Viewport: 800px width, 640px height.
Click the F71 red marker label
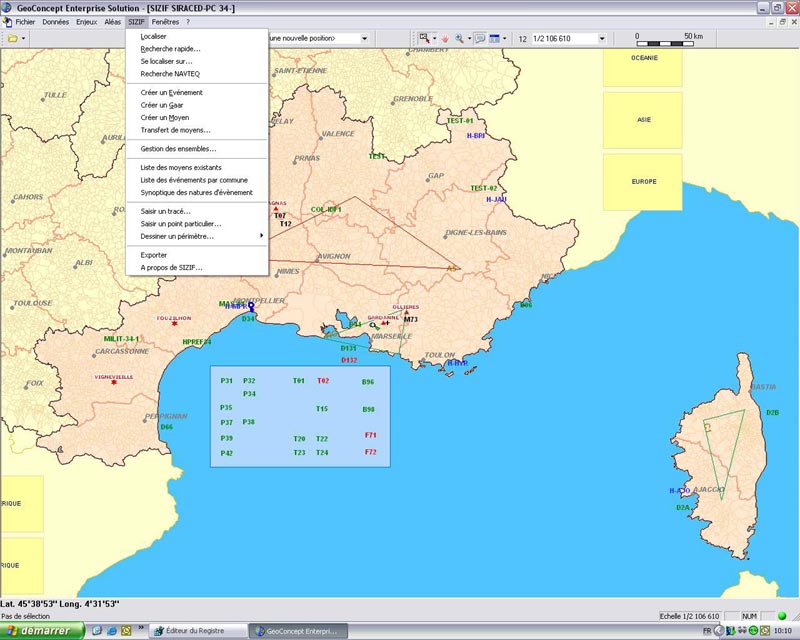[x=370, y=435]
